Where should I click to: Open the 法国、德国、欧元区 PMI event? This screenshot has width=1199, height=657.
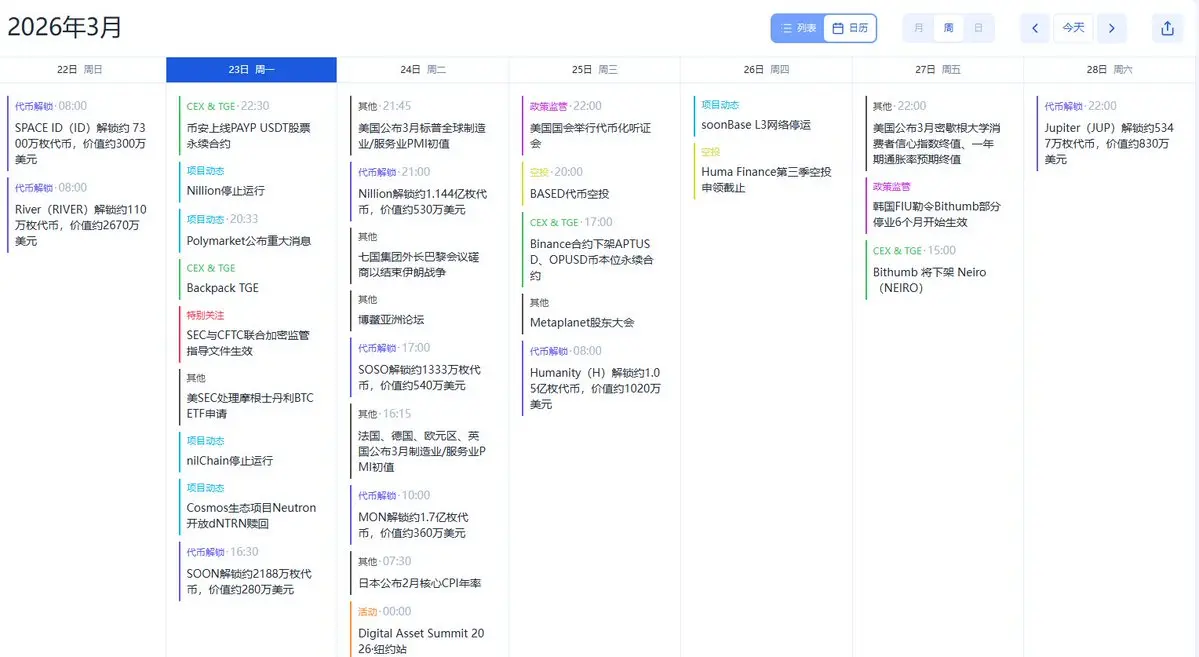click(x=426, y=441)
